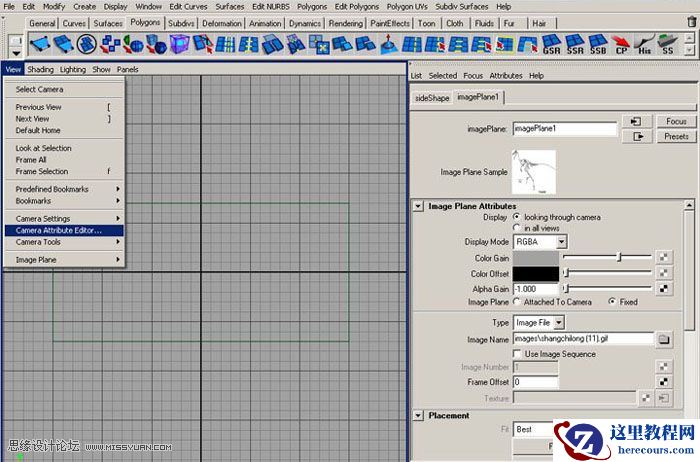Open the Selected menu in Attribute Editor
Image resolution: width=700 pixels, height=462 pixels.
pos(443,75)
